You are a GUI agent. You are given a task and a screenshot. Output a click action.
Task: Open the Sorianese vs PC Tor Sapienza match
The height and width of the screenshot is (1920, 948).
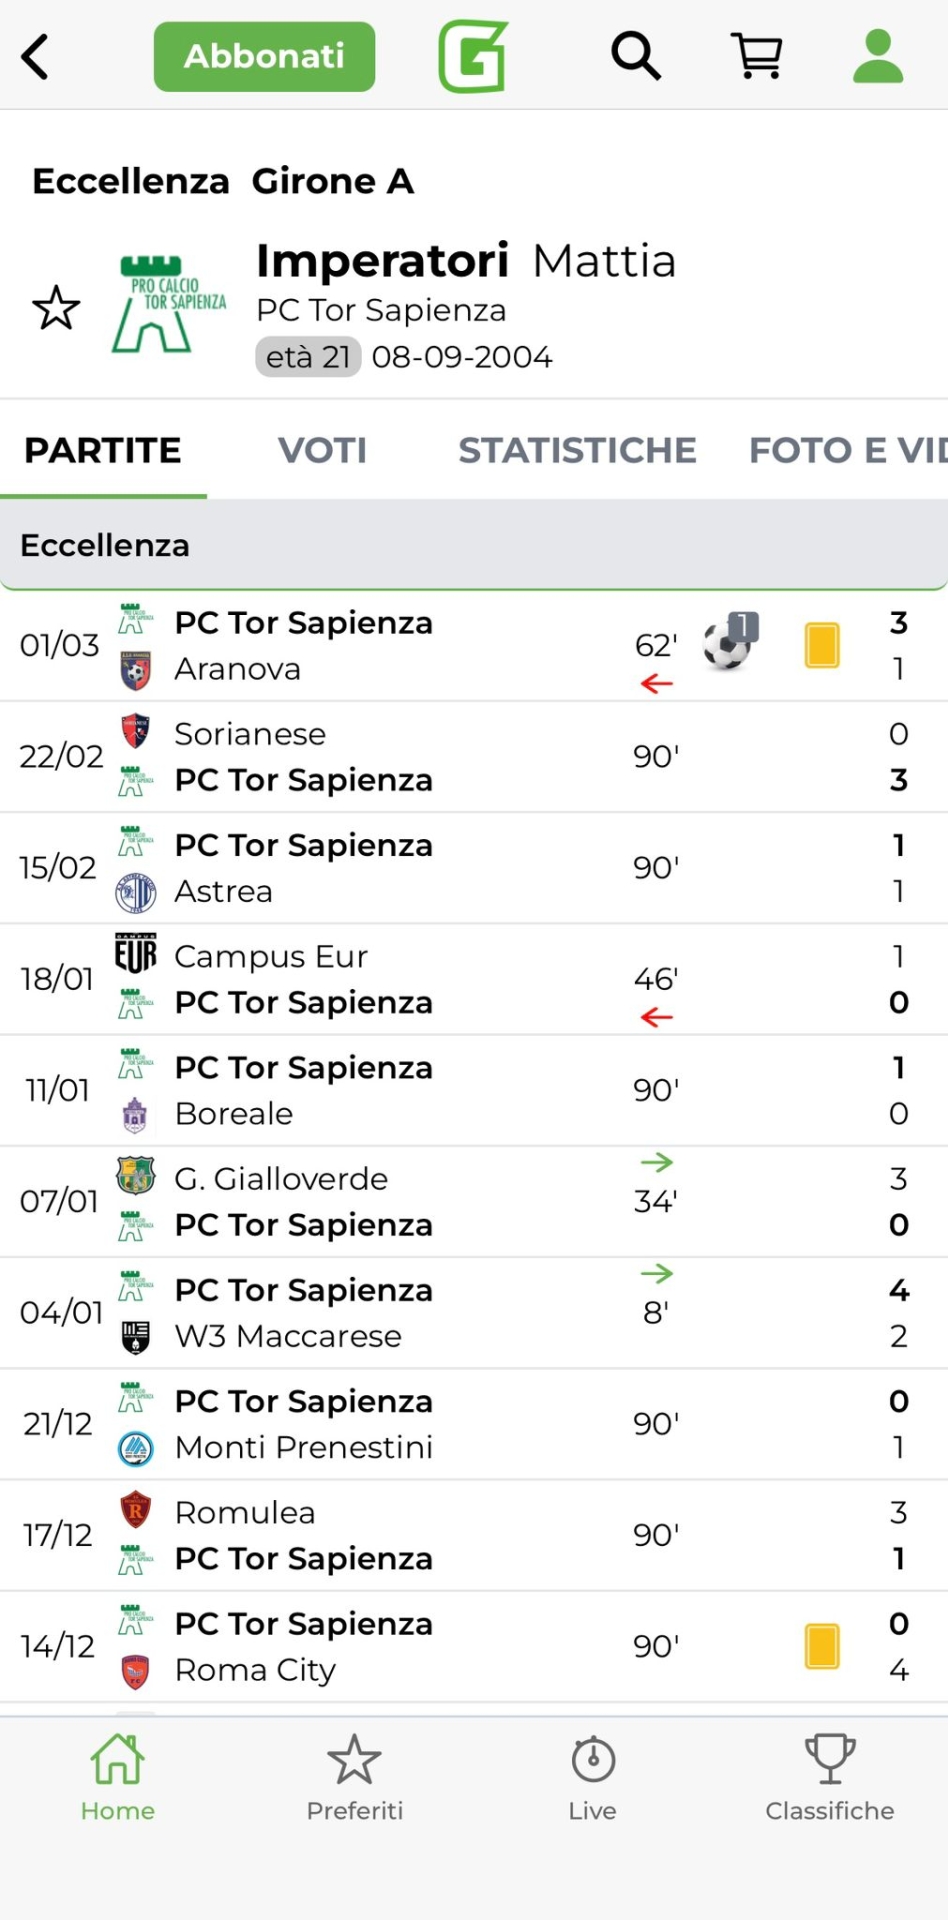coord(400,757)
